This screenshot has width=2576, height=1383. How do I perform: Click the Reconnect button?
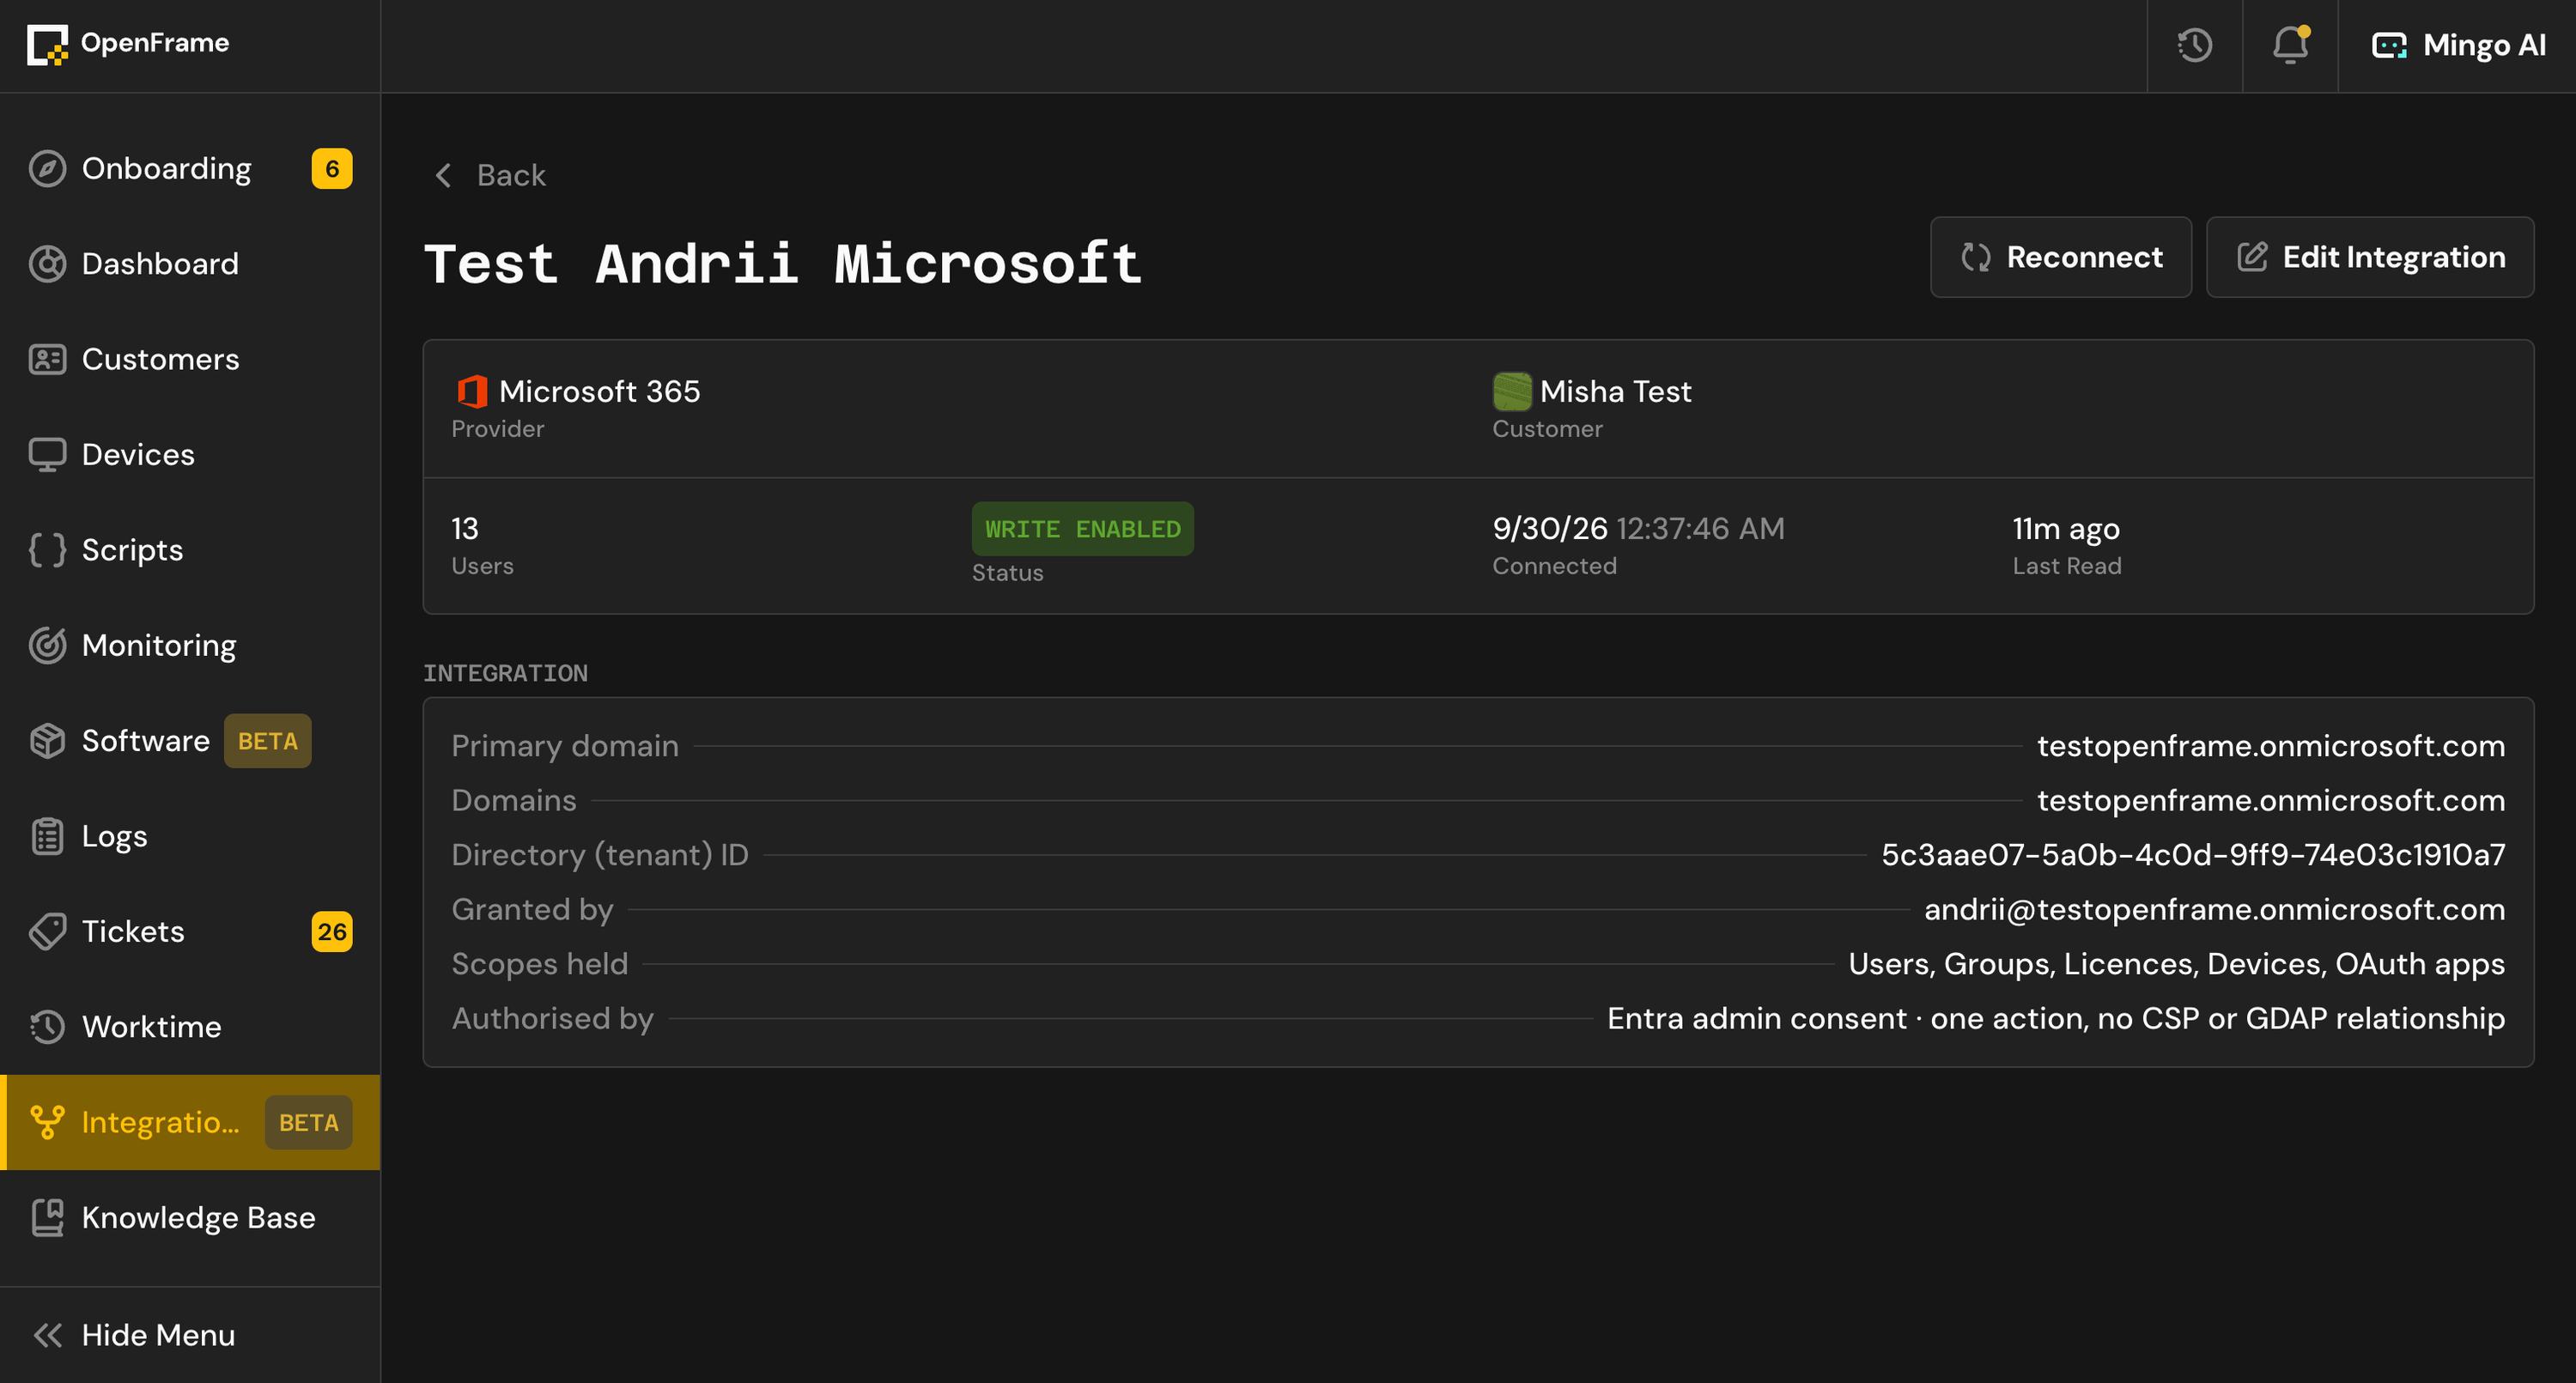2060,257
